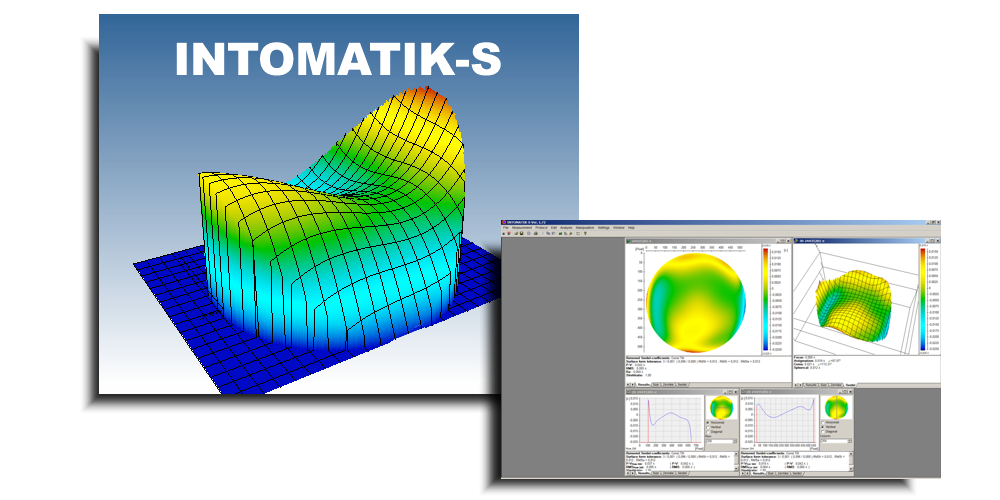This screenshot has width=1000, height=500.
Task: Open the Protocol menu
Action: [541, 228]
